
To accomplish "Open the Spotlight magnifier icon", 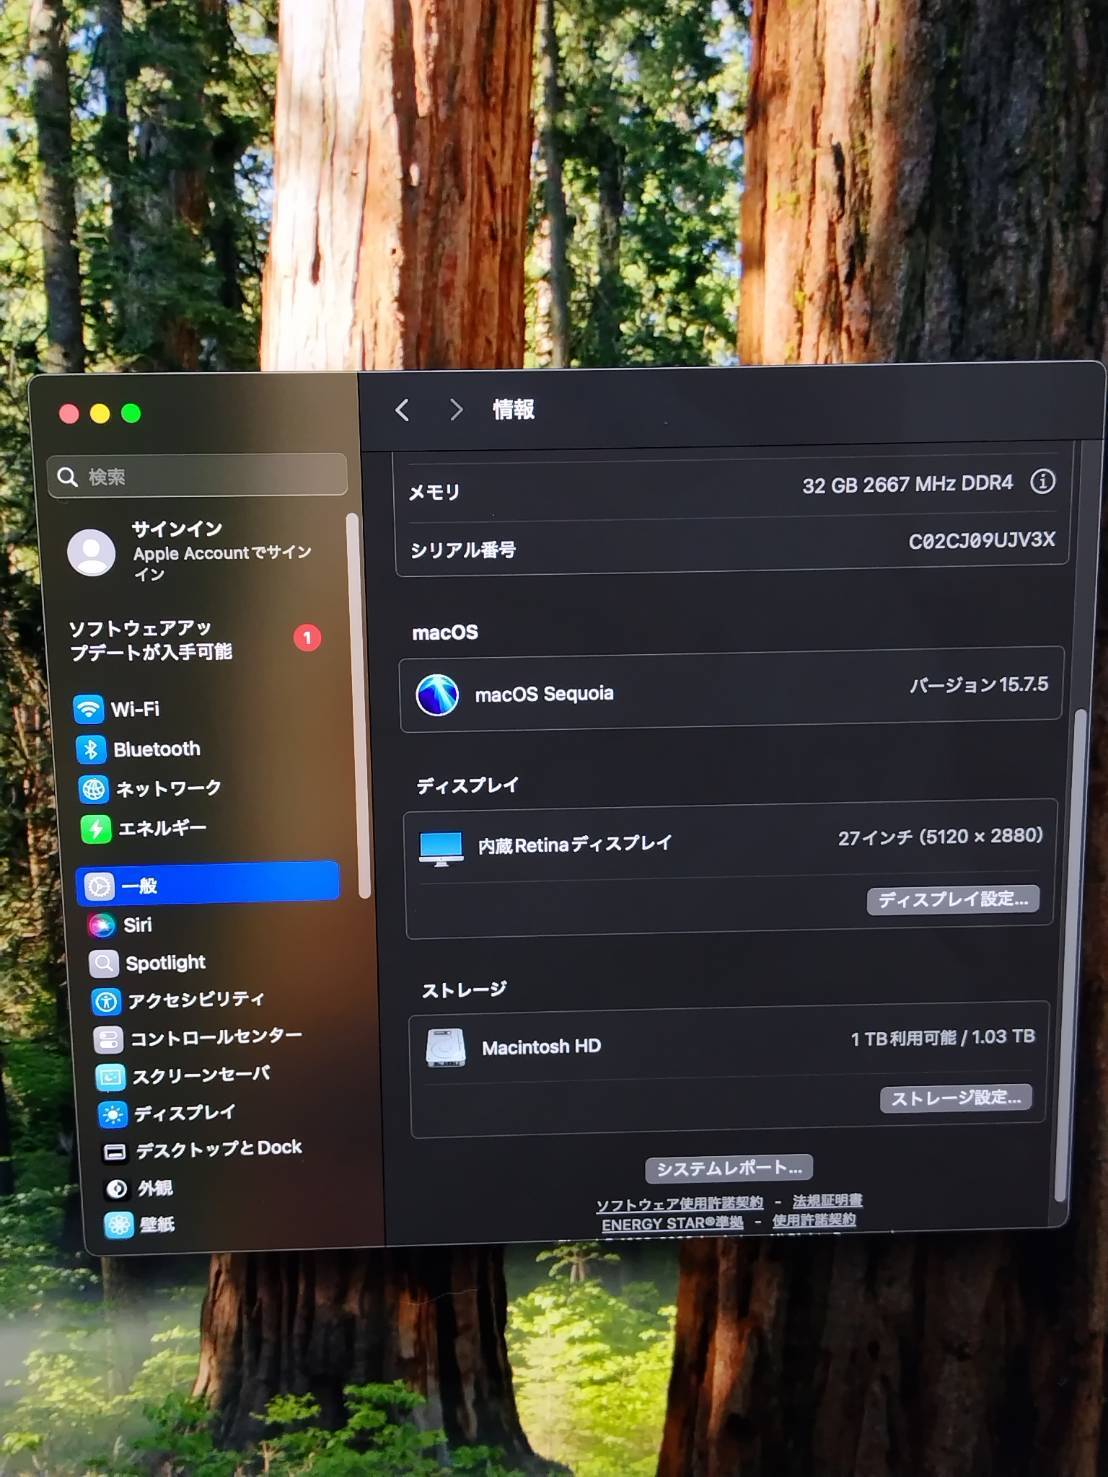I will click(104, 963).
